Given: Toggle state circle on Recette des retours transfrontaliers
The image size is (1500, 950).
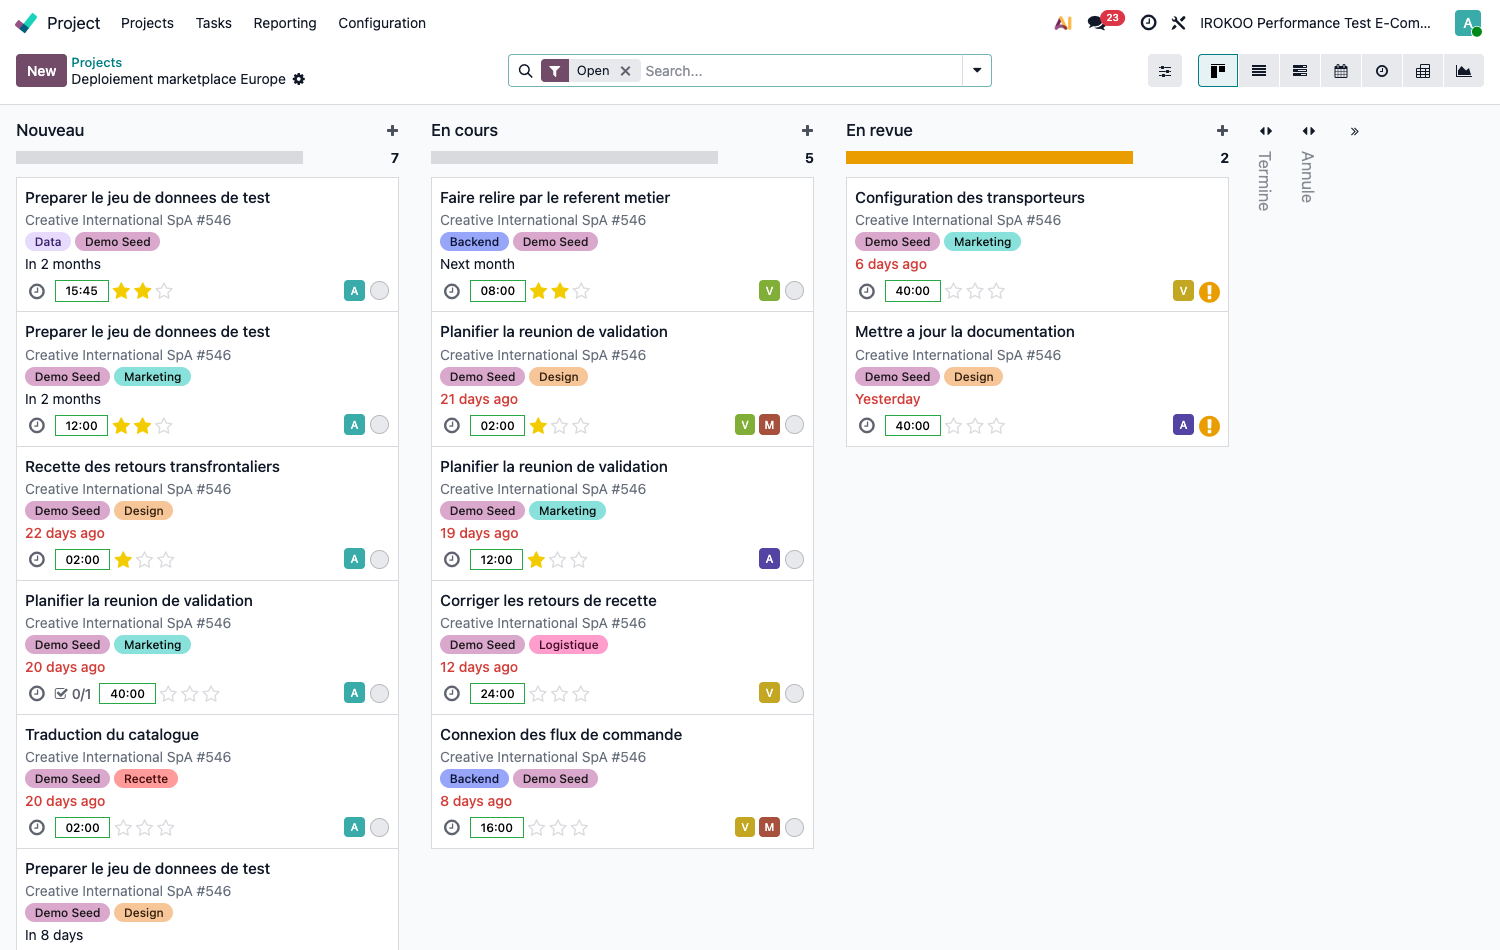Looking at the screenshot, I should (380, 560).
